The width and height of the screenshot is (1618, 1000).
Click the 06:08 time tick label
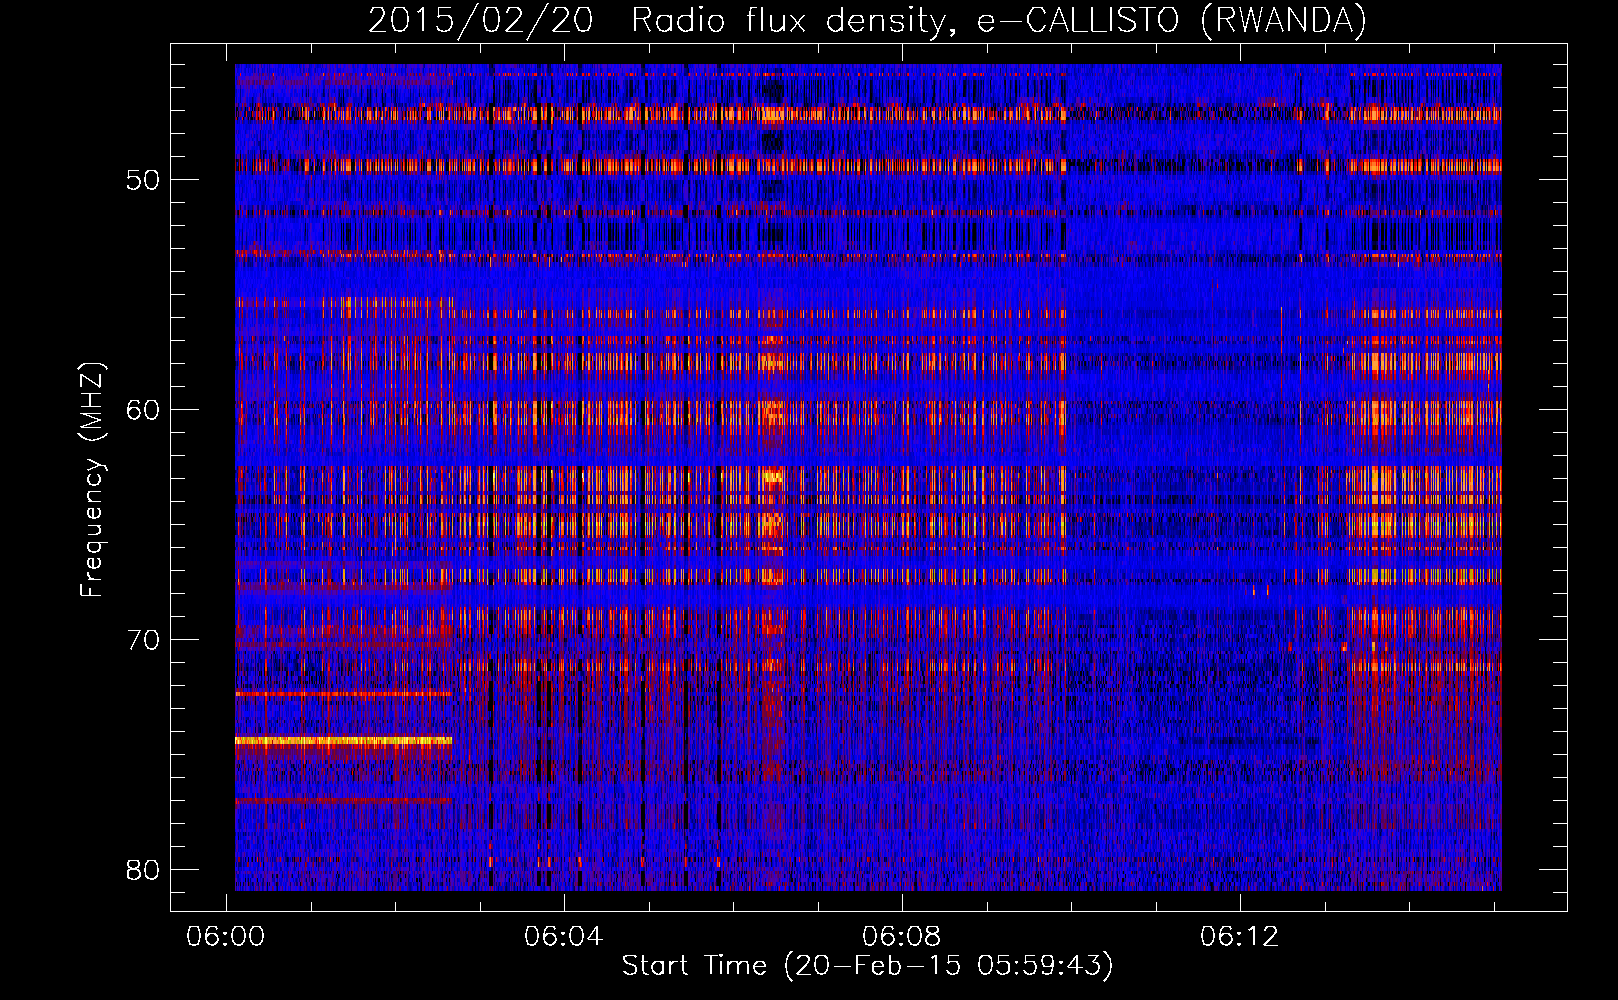[902, 937]
